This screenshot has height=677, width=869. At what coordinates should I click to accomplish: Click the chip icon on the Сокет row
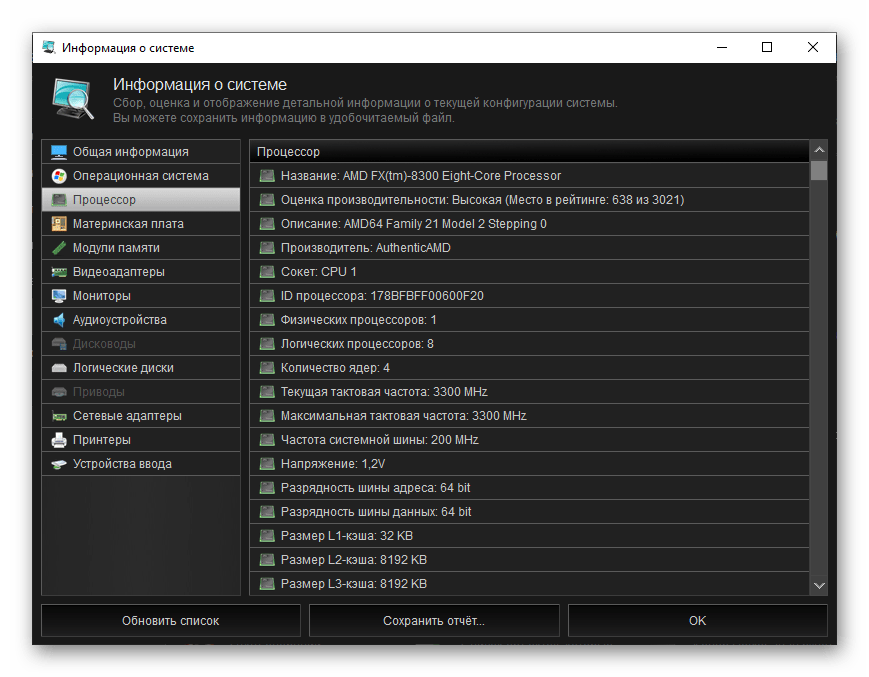point(267,271)
